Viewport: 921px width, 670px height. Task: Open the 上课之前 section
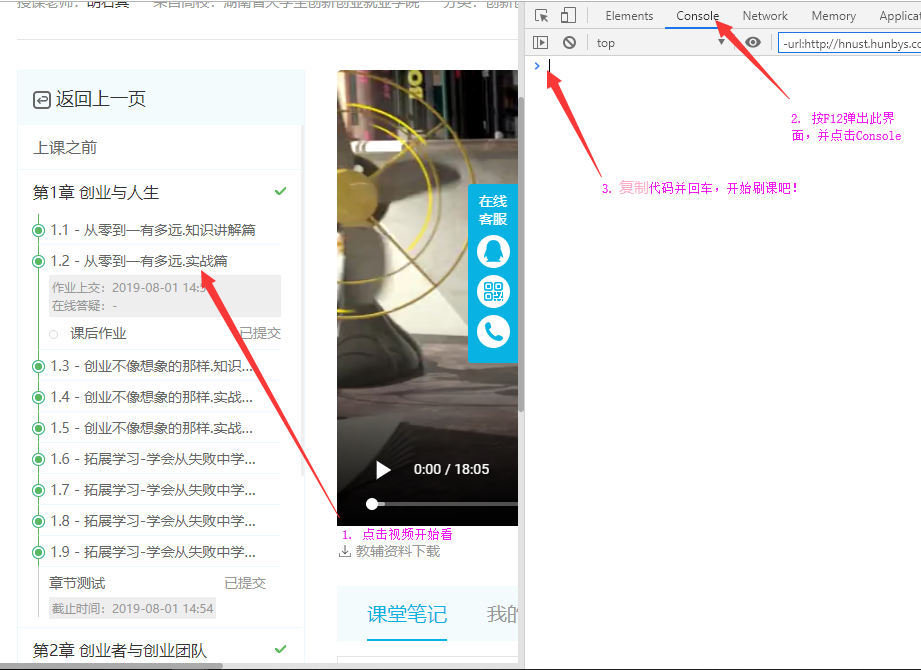(65, 147)
